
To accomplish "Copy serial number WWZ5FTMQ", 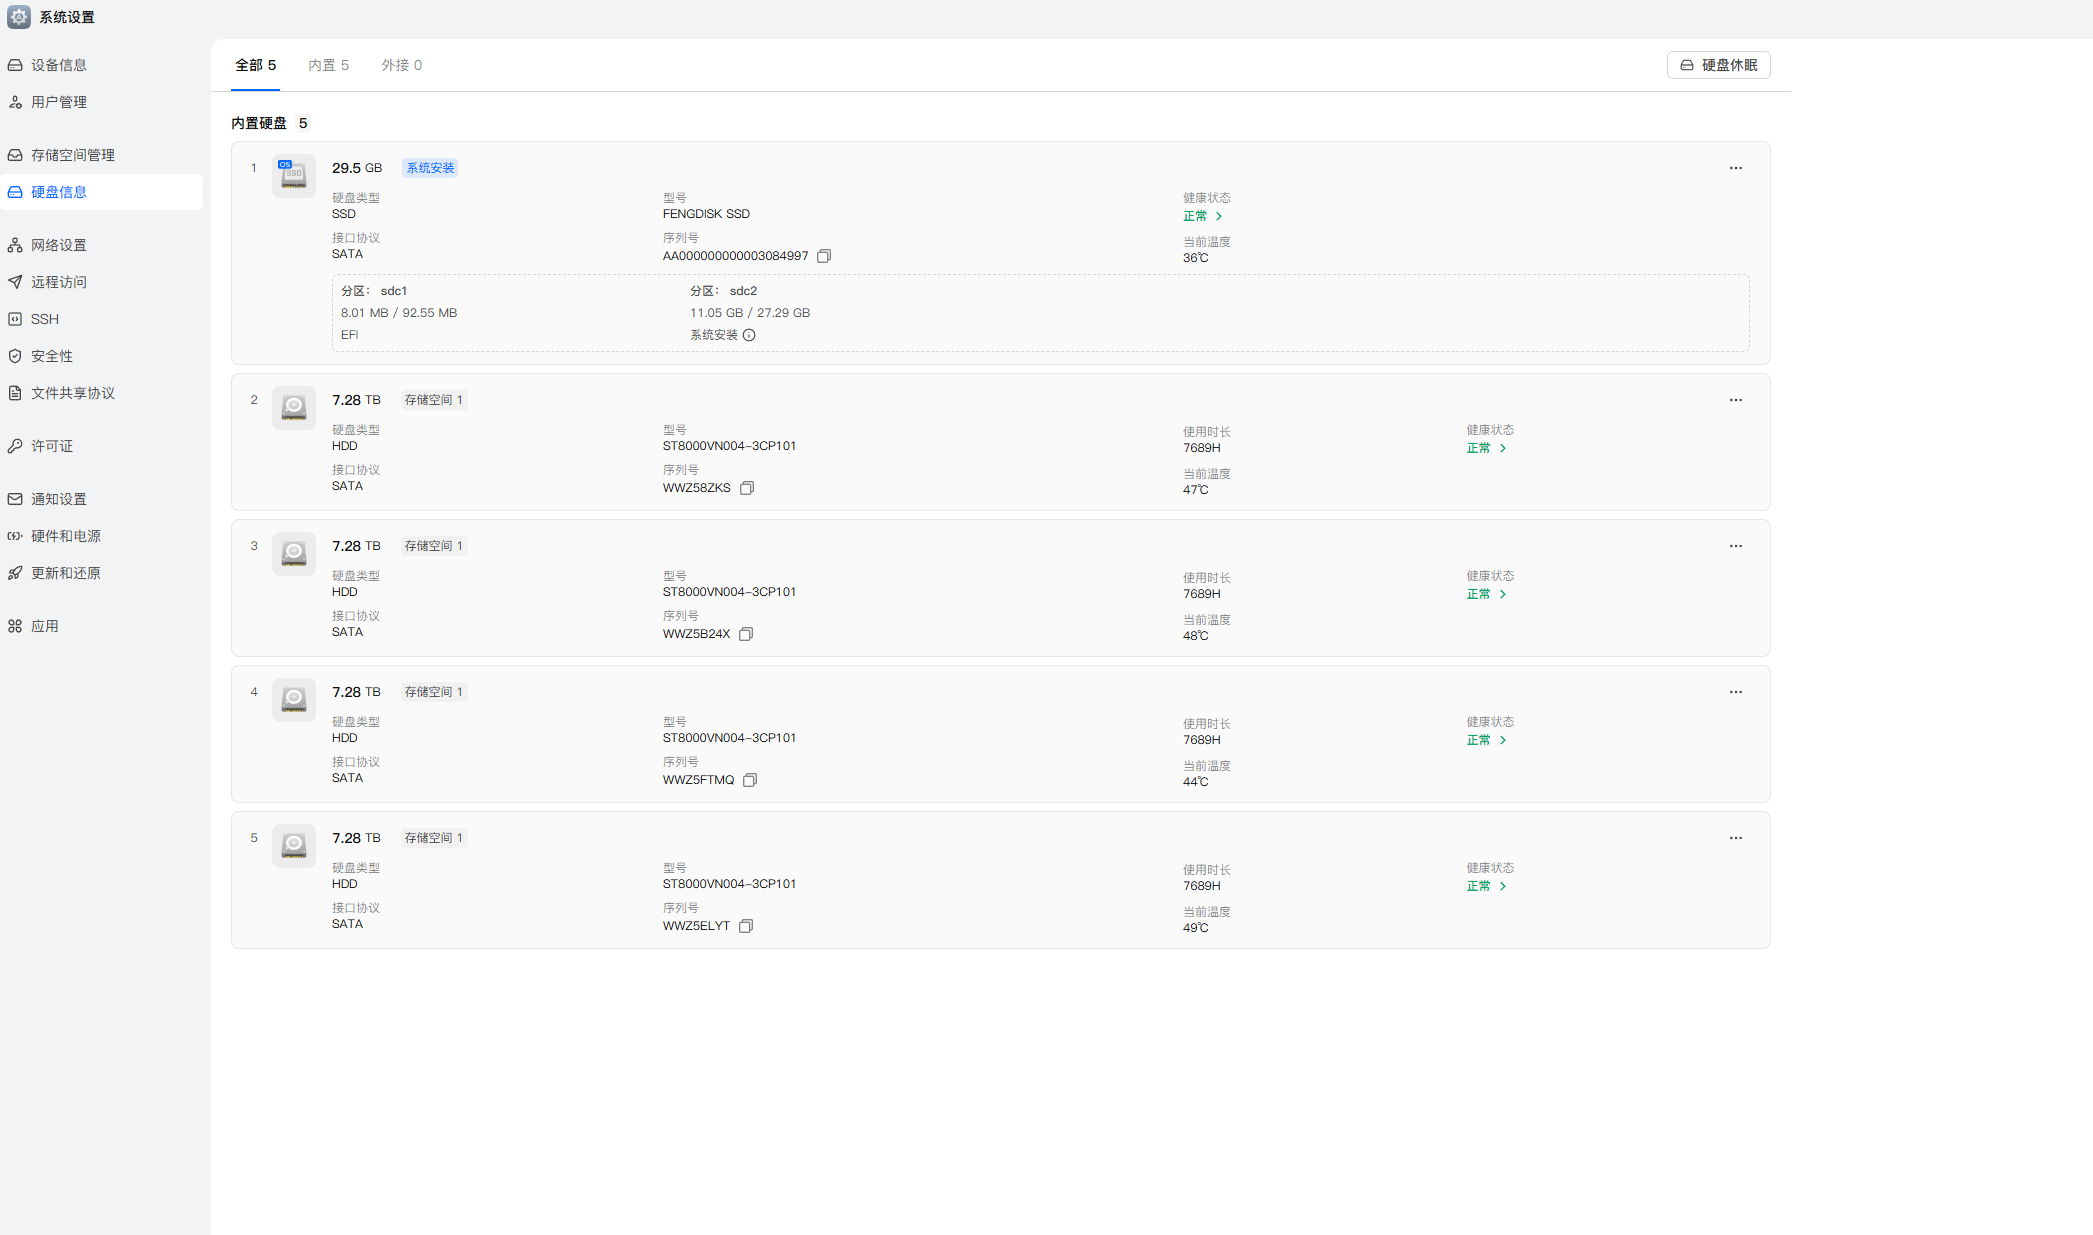I will pos(750,780).
